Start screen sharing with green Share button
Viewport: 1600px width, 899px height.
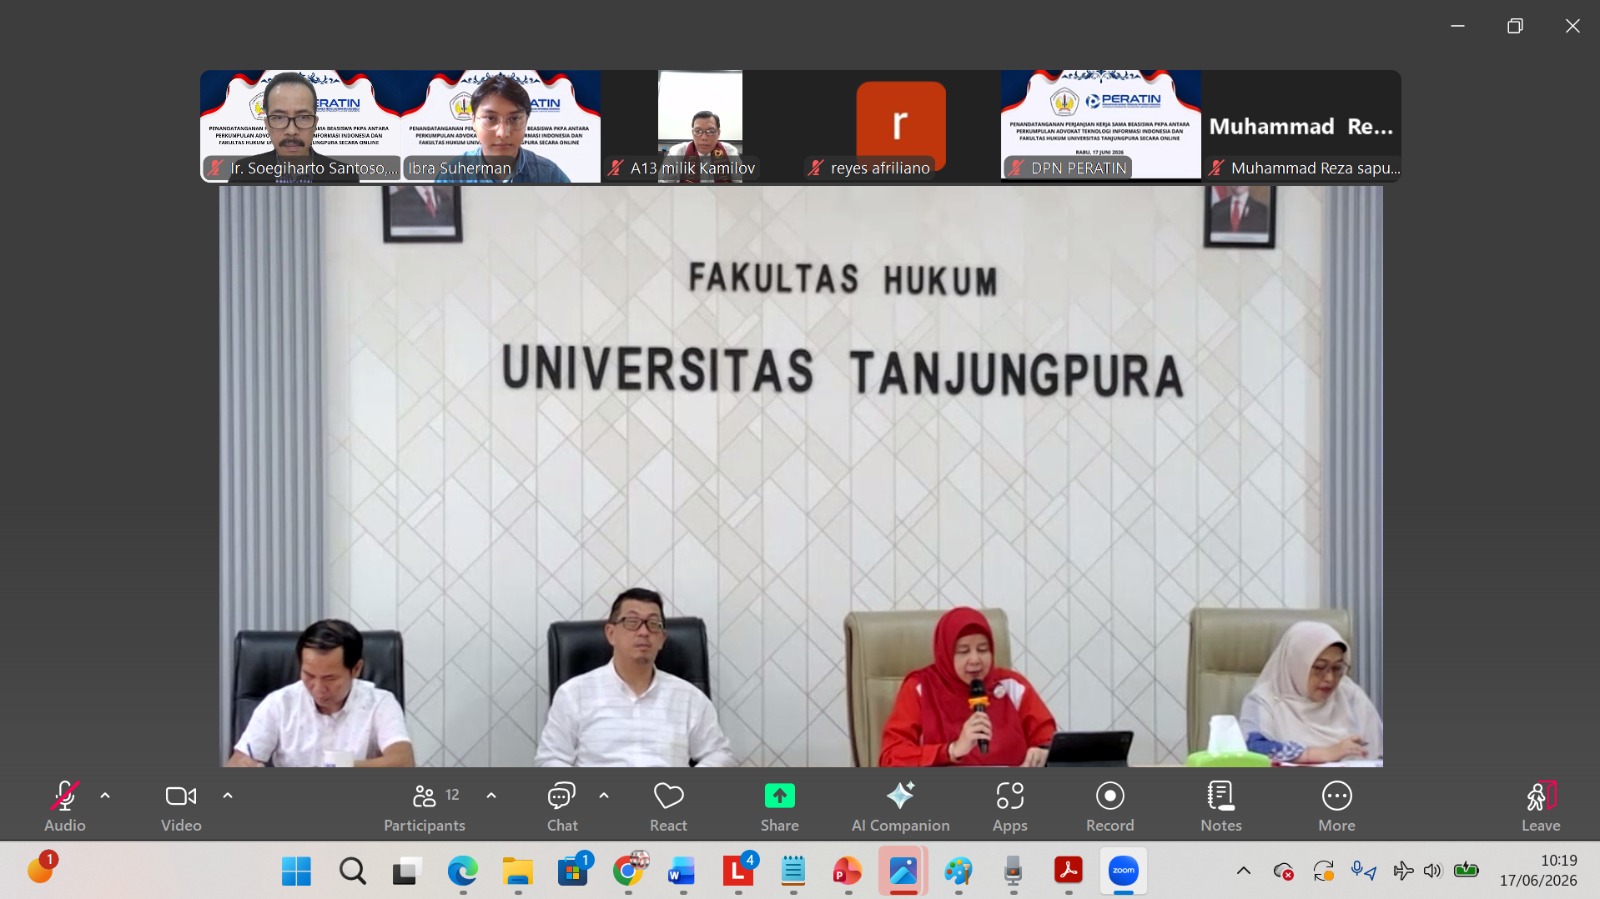(780, 806)
